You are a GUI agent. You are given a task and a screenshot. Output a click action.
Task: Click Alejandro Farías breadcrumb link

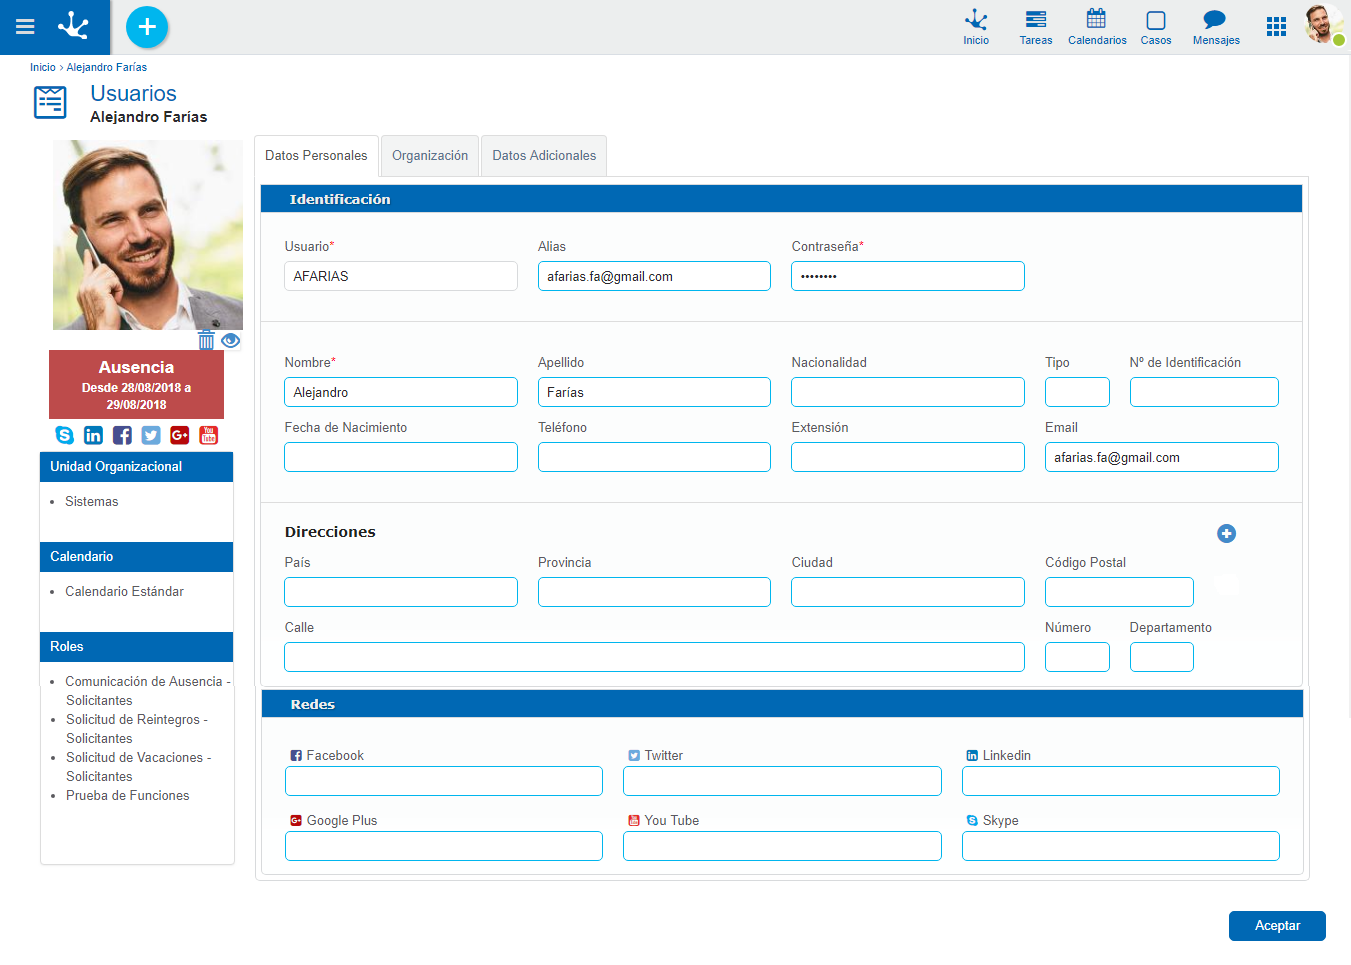coord(107,67)
